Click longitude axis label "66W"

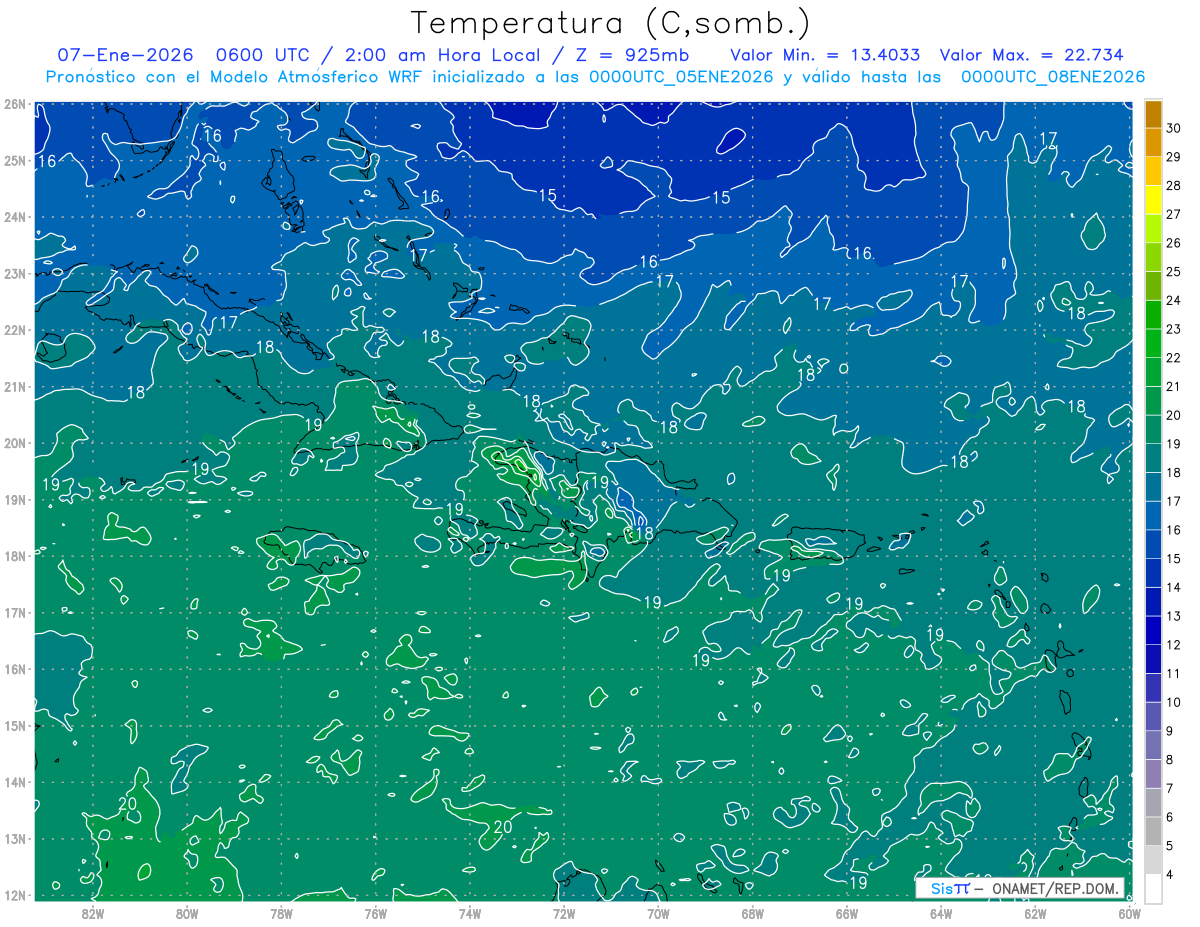click(x=847, y=913)
